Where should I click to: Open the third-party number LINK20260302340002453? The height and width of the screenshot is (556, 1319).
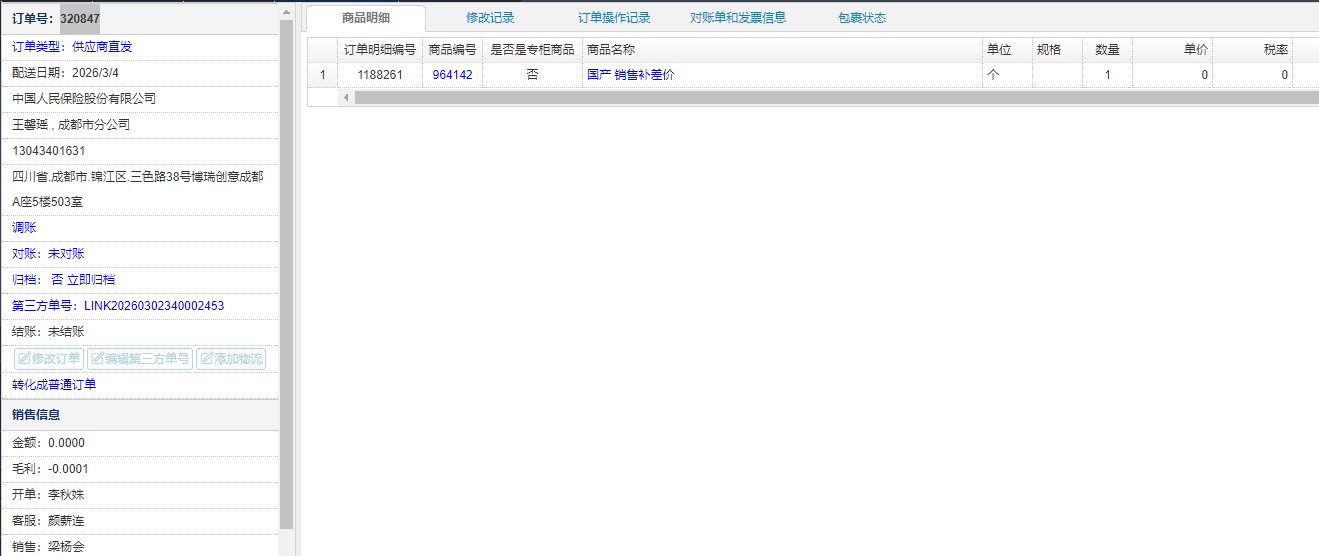(118, 306)
